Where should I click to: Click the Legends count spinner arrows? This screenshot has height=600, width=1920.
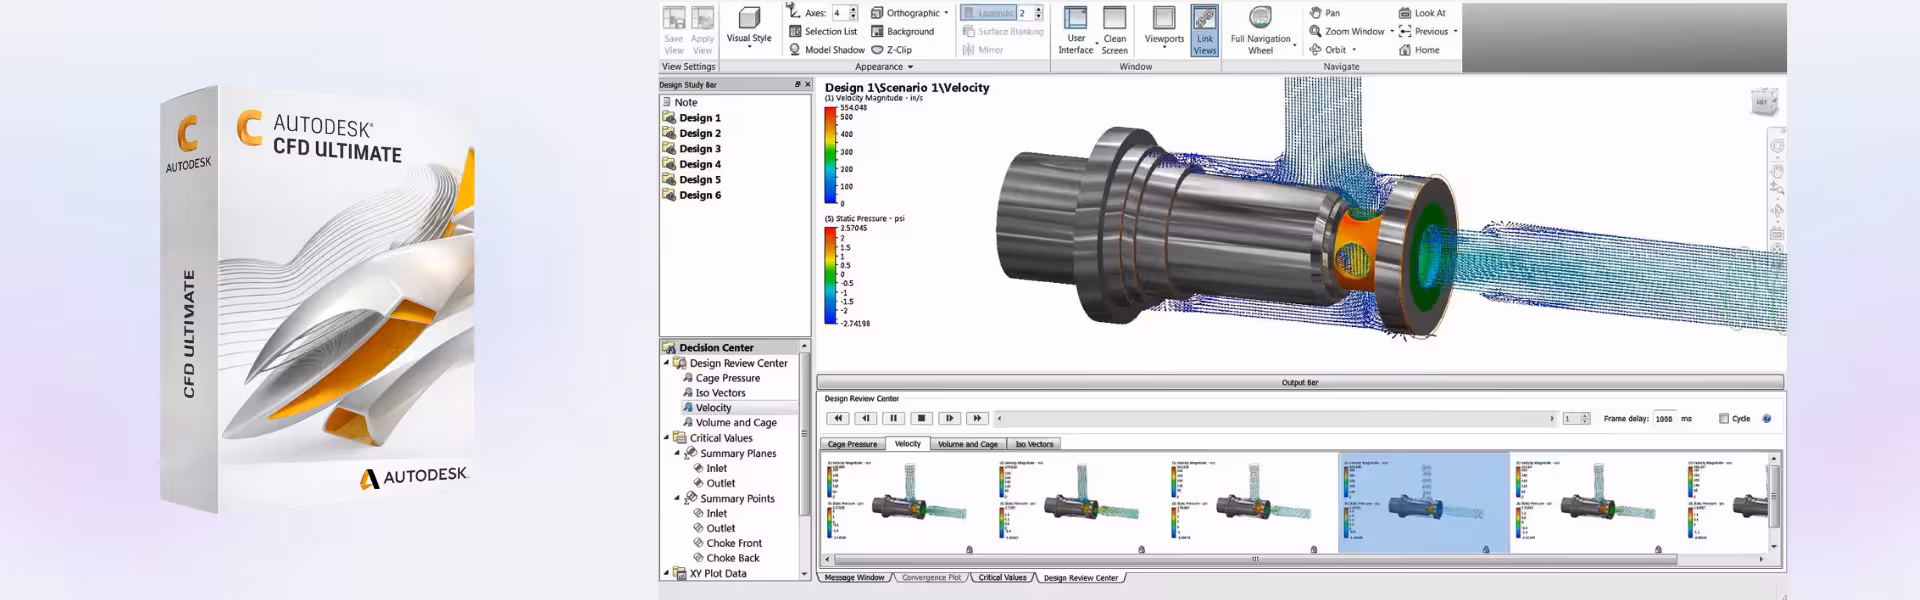coord(1039,13)
